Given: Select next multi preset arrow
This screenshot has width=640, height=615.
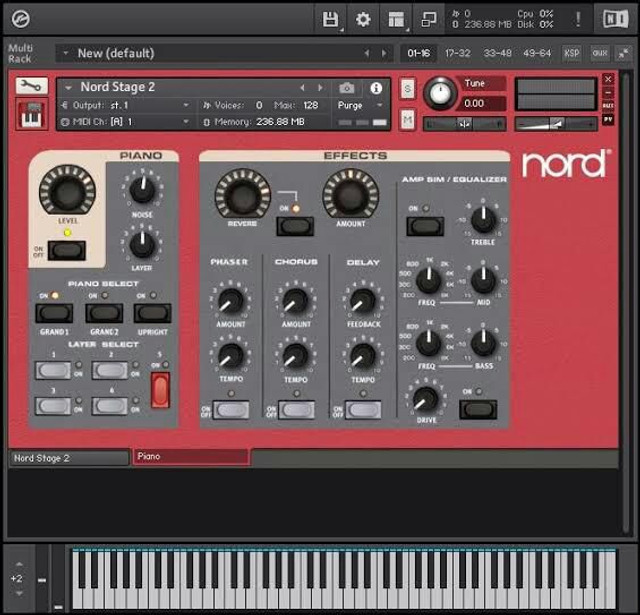Looking at the screenshot, I should (384, 53).
